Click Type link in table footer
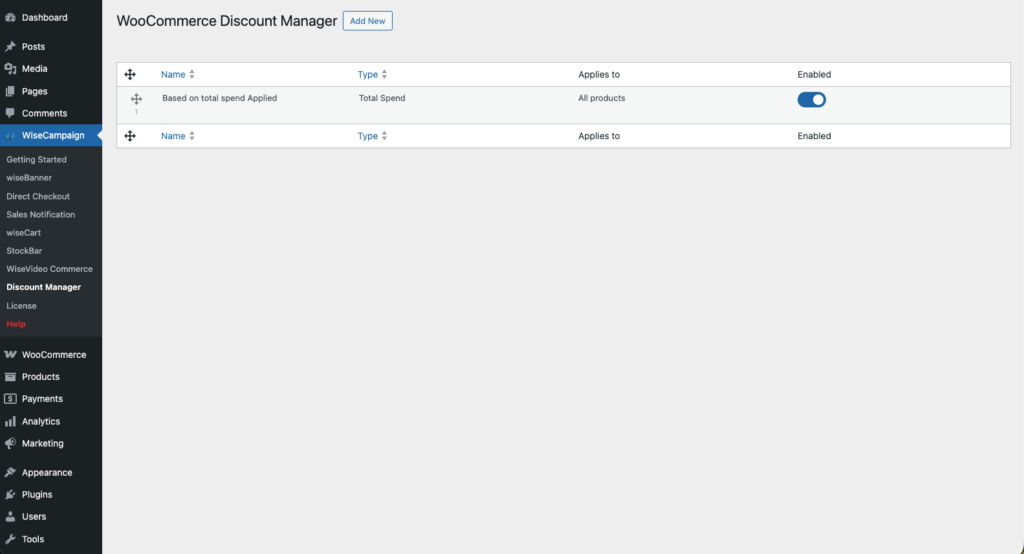Viewport: 1024px width, 554px height. (368, 136)
